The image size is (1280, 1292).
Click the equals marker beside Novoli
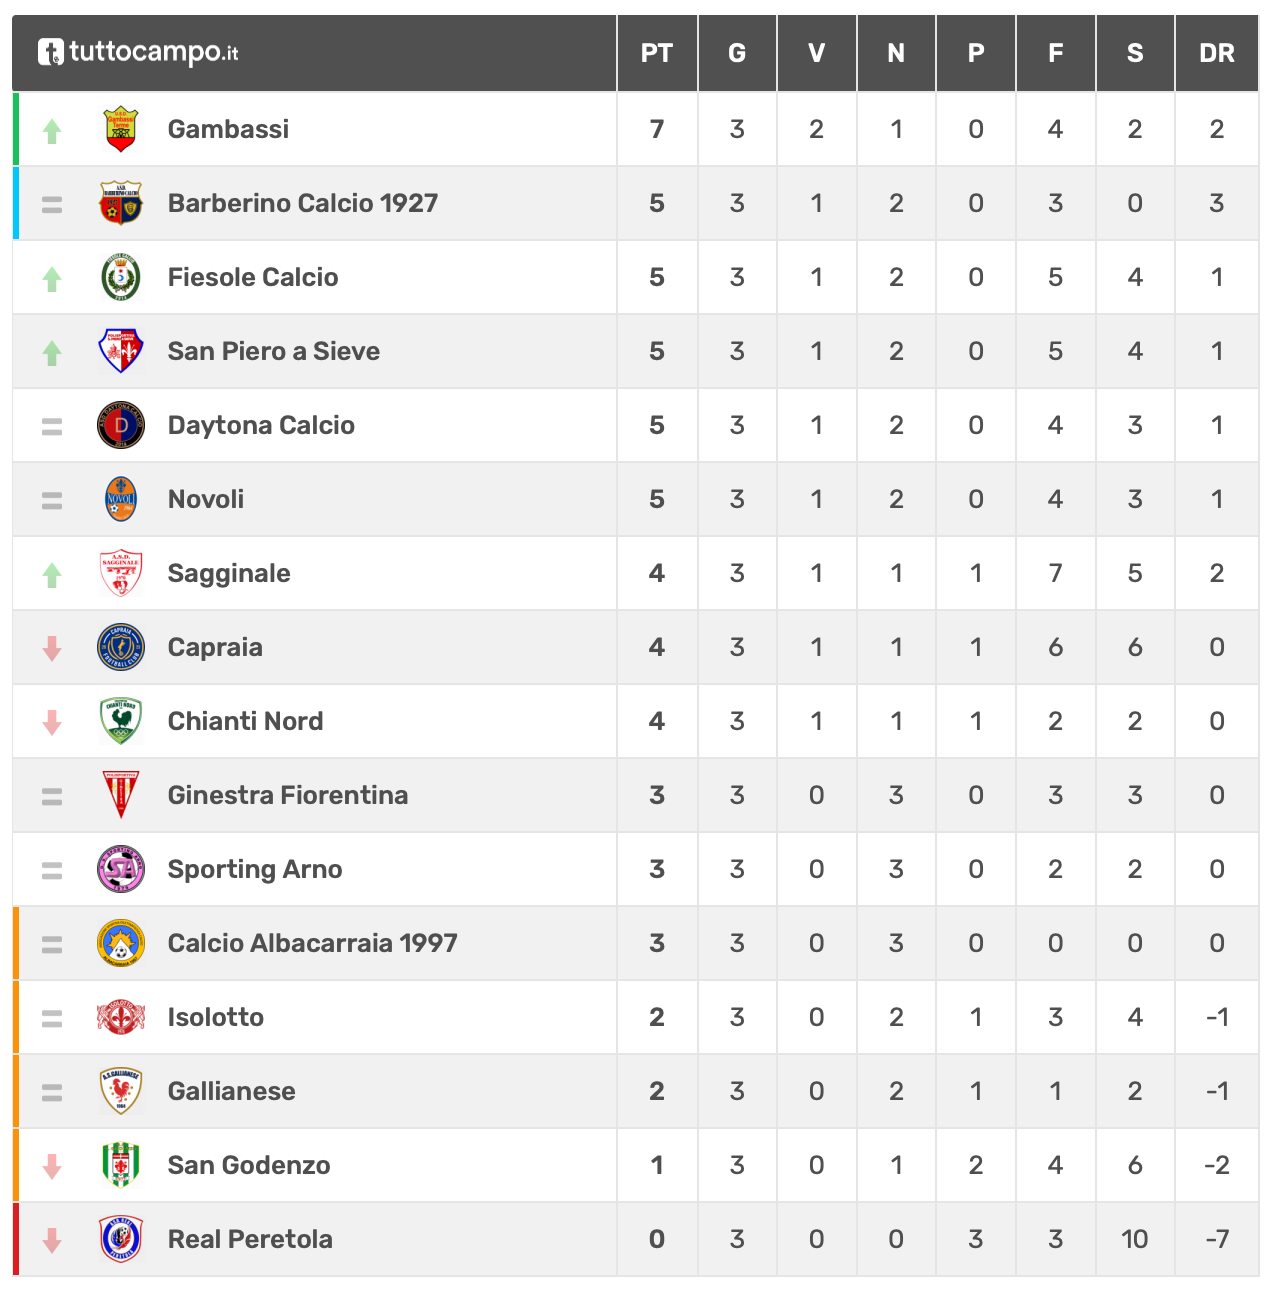52,500
